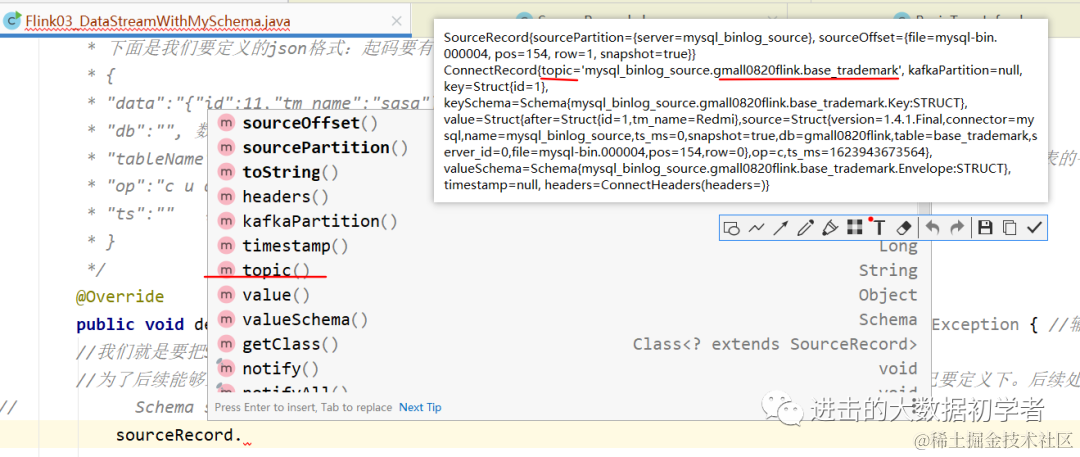Click the @Override annotation in the code

click(x=120, y=297)
